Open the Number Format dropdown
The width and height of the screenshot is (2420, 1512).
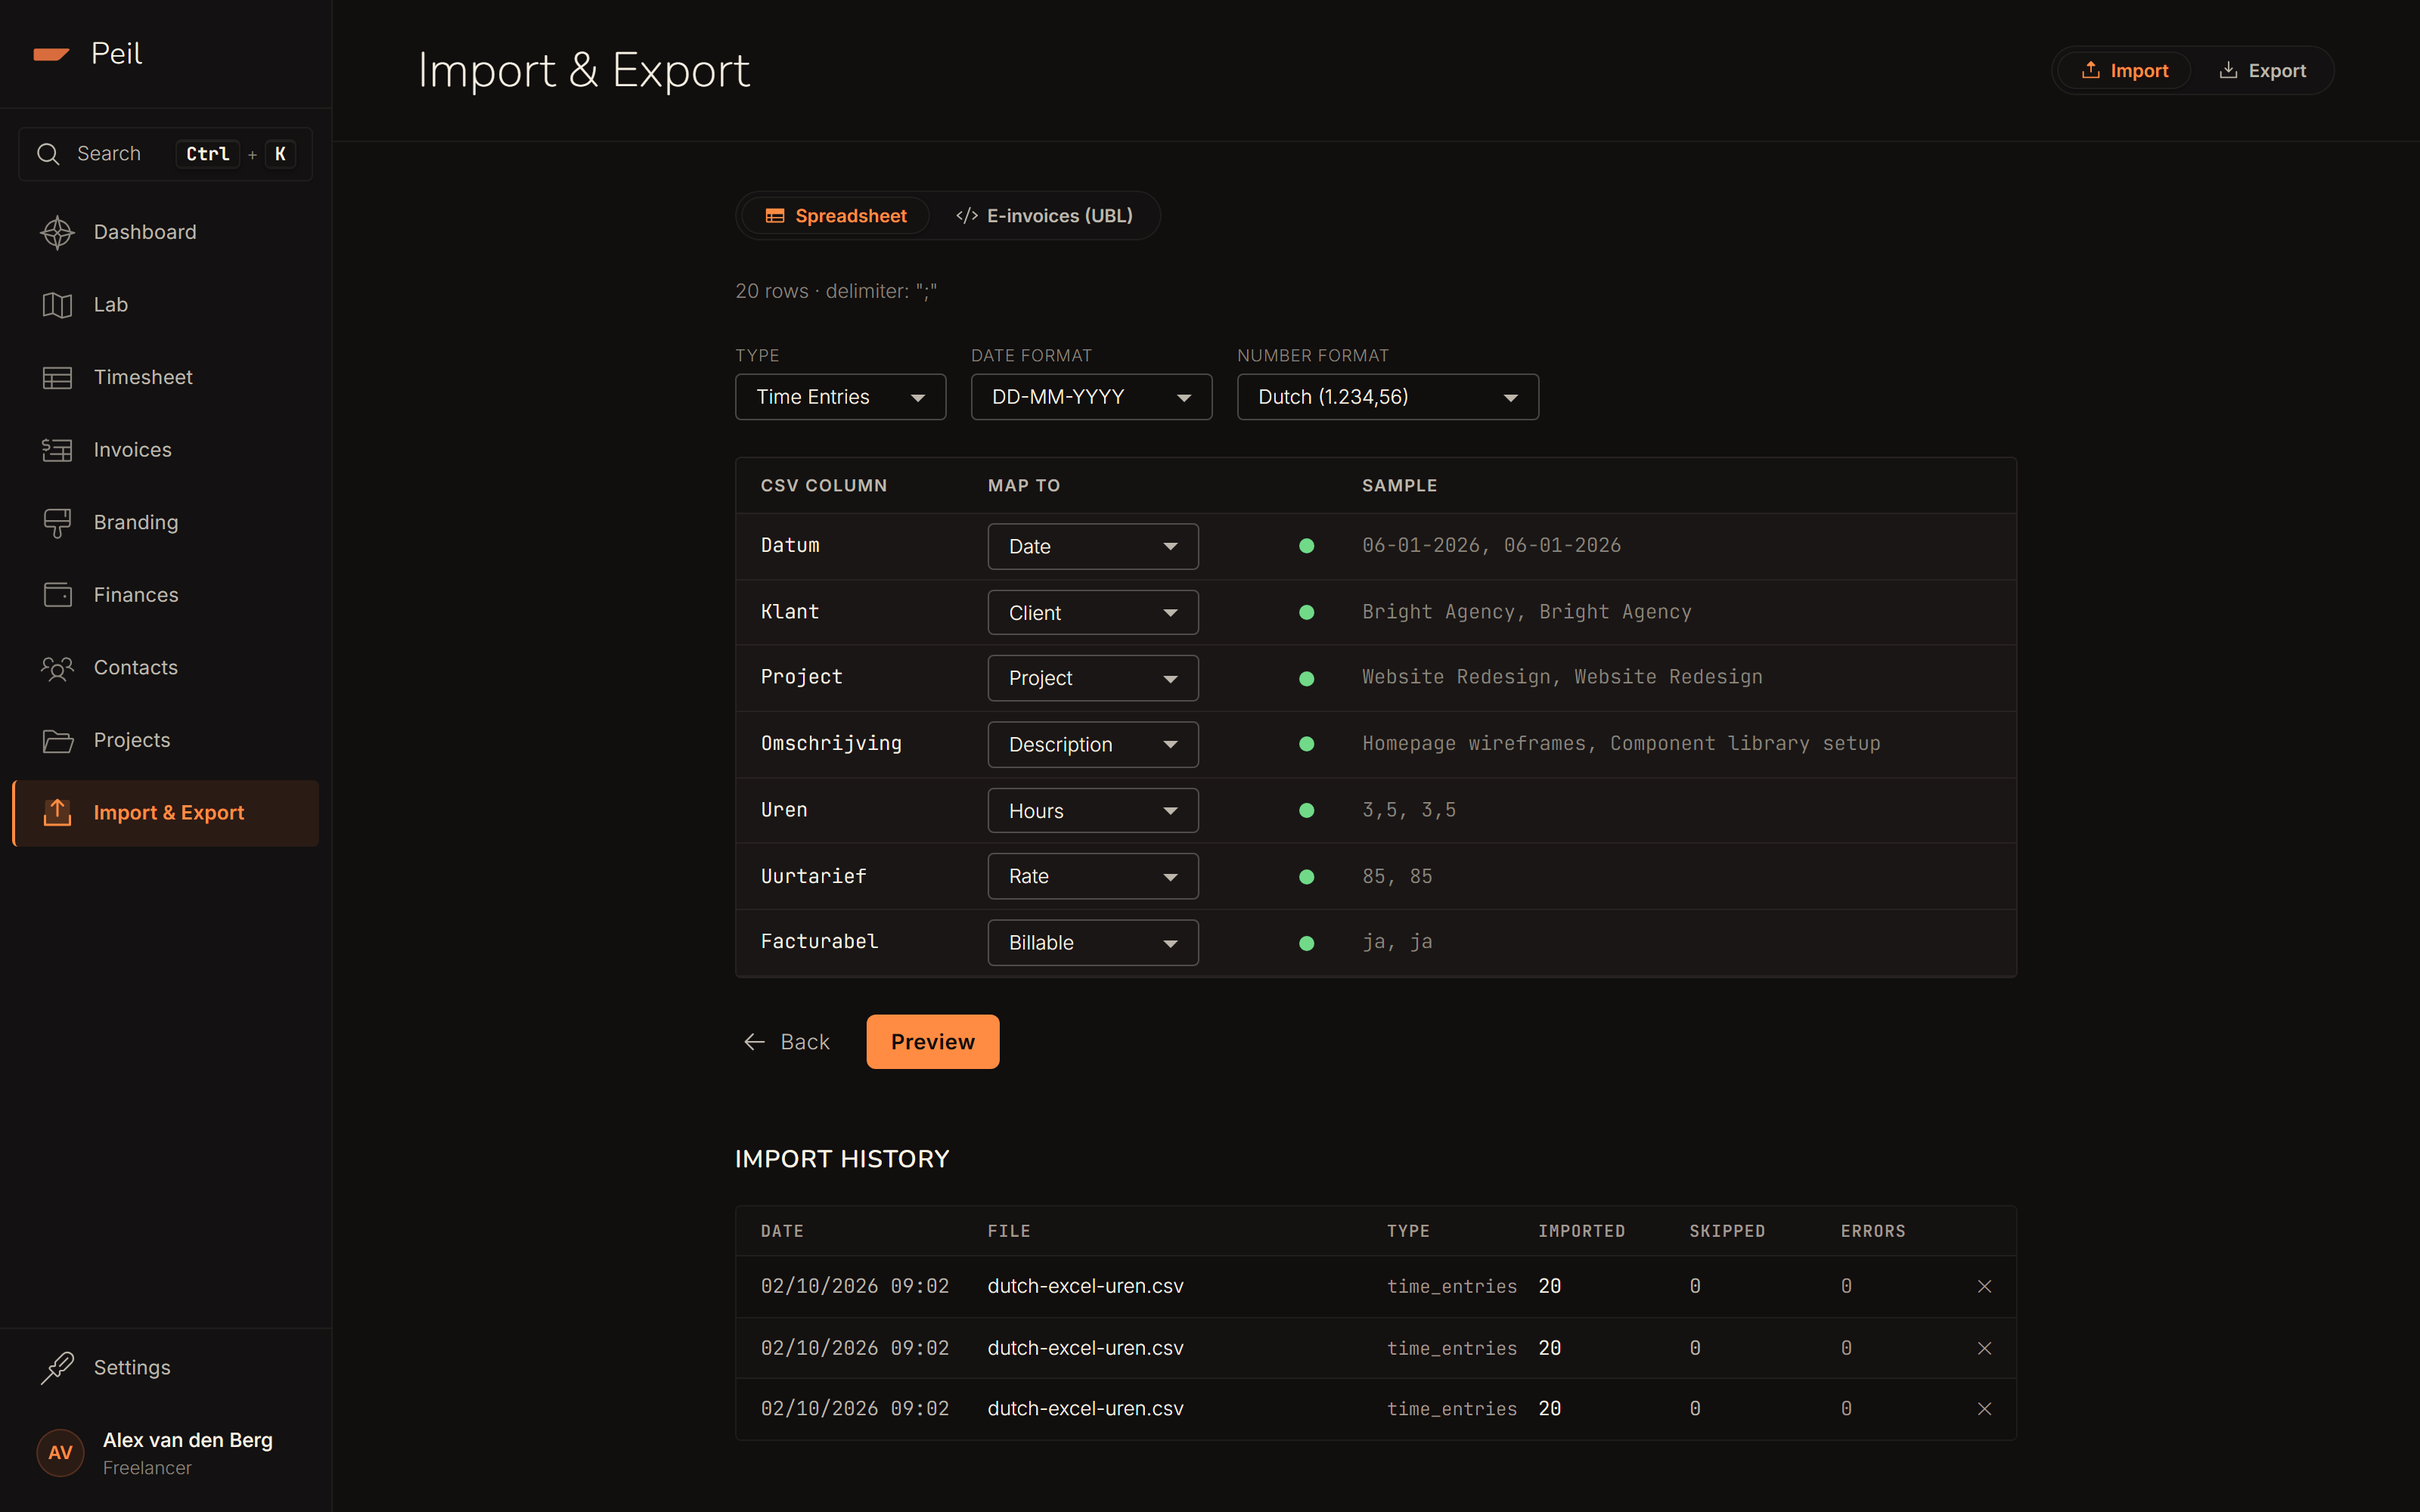[x=1387, y=397]
